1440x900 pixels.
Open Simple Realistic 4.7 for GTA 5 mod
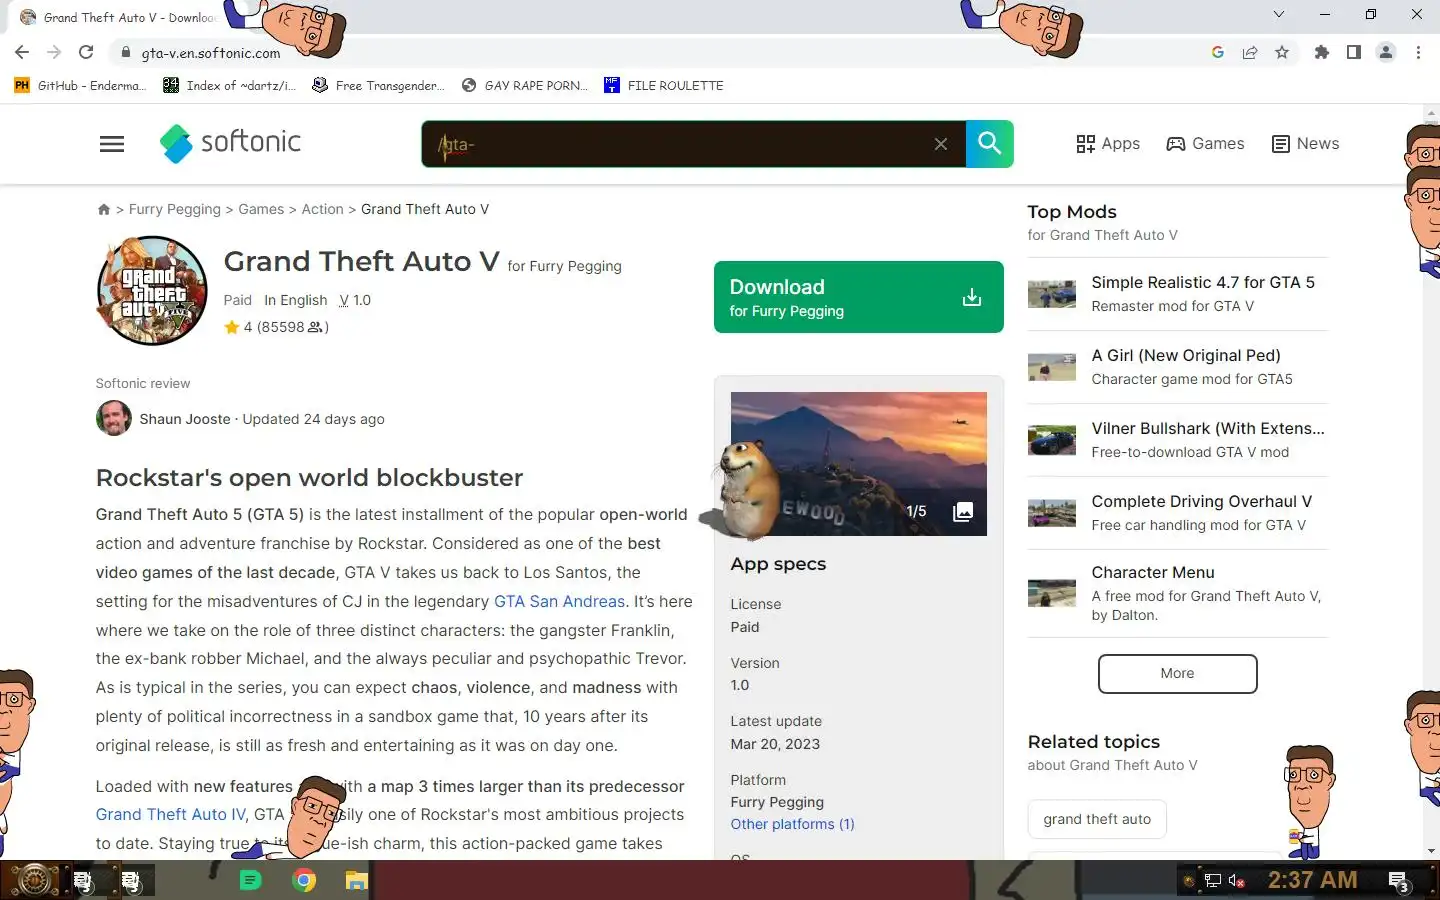1203,283
